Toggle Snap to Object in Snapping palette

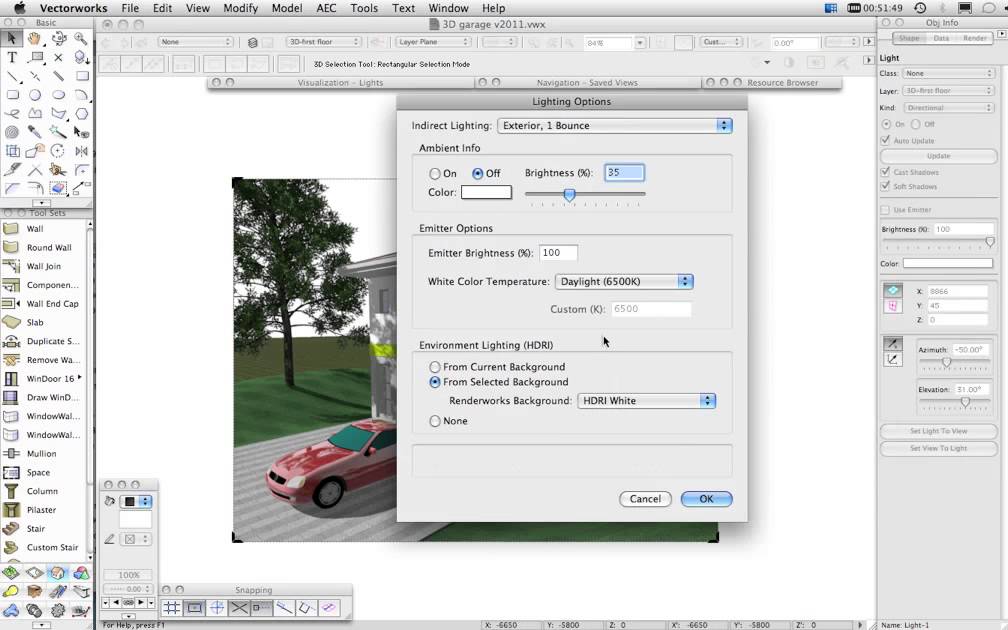pos(195,608)
